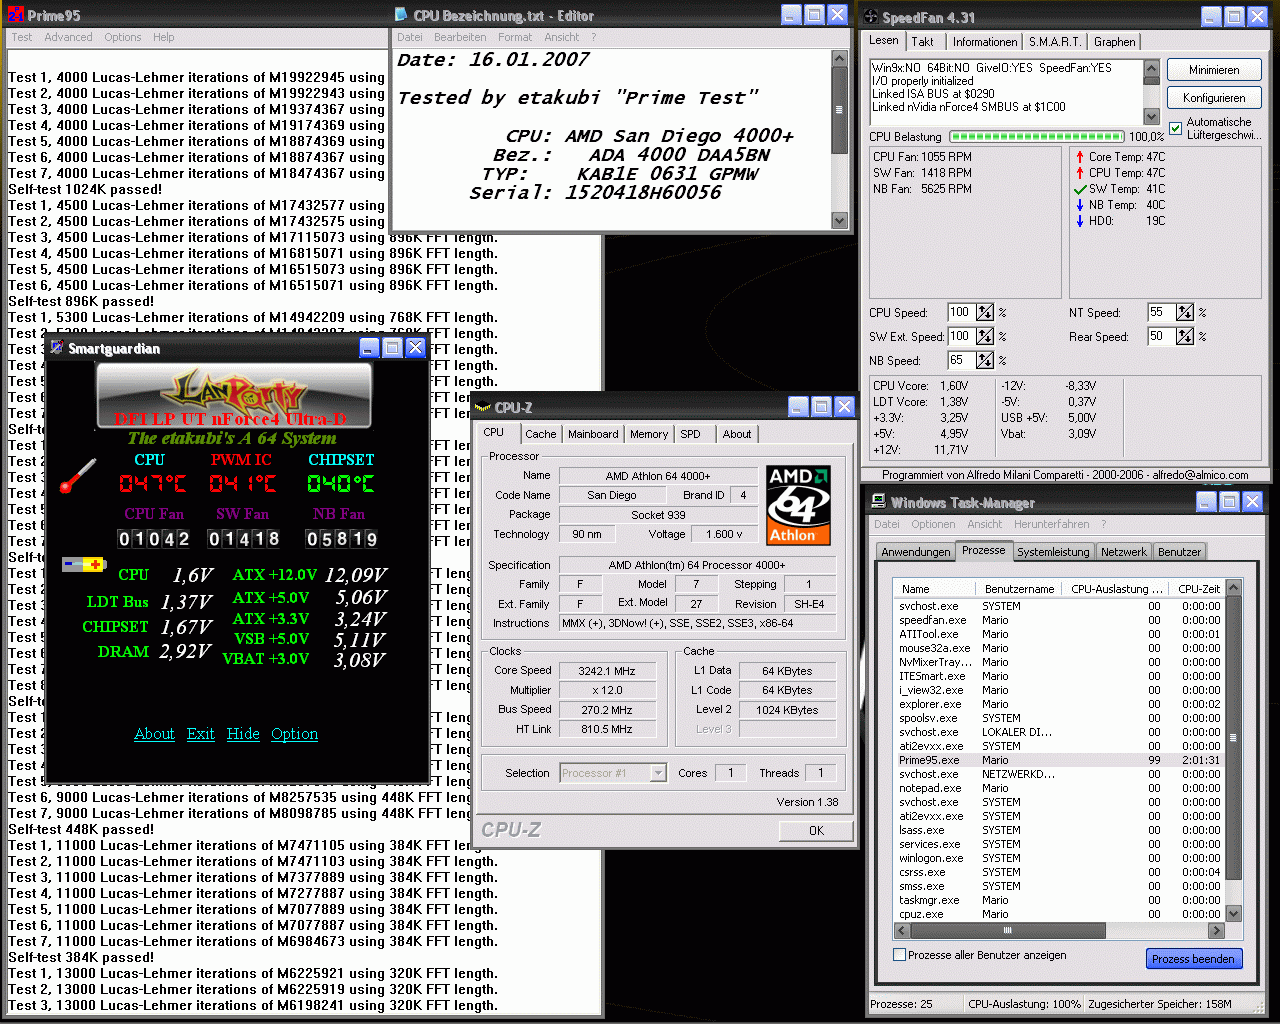Click the thermometer icon in Smartguardian

[78, 475]
